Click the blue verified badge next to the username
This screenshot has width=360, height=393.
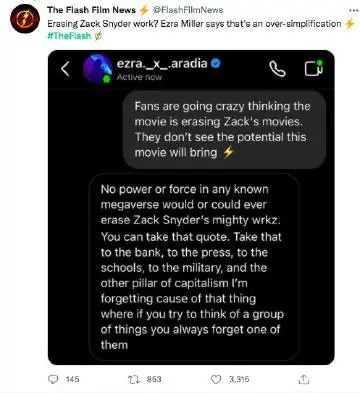click(216, 63)
